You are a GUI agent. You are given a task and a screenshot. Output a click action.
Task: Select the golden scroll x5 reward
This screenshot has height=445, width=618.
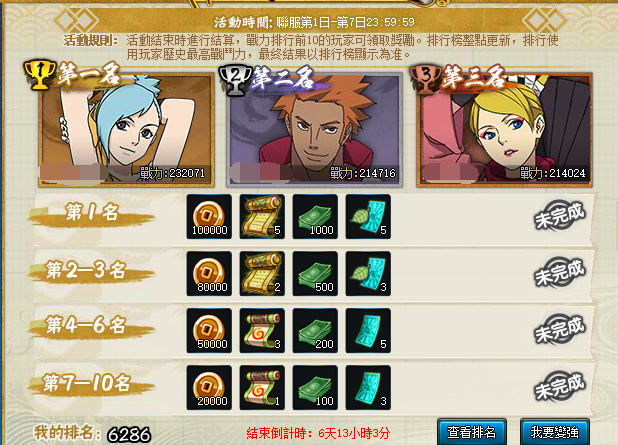262,217
